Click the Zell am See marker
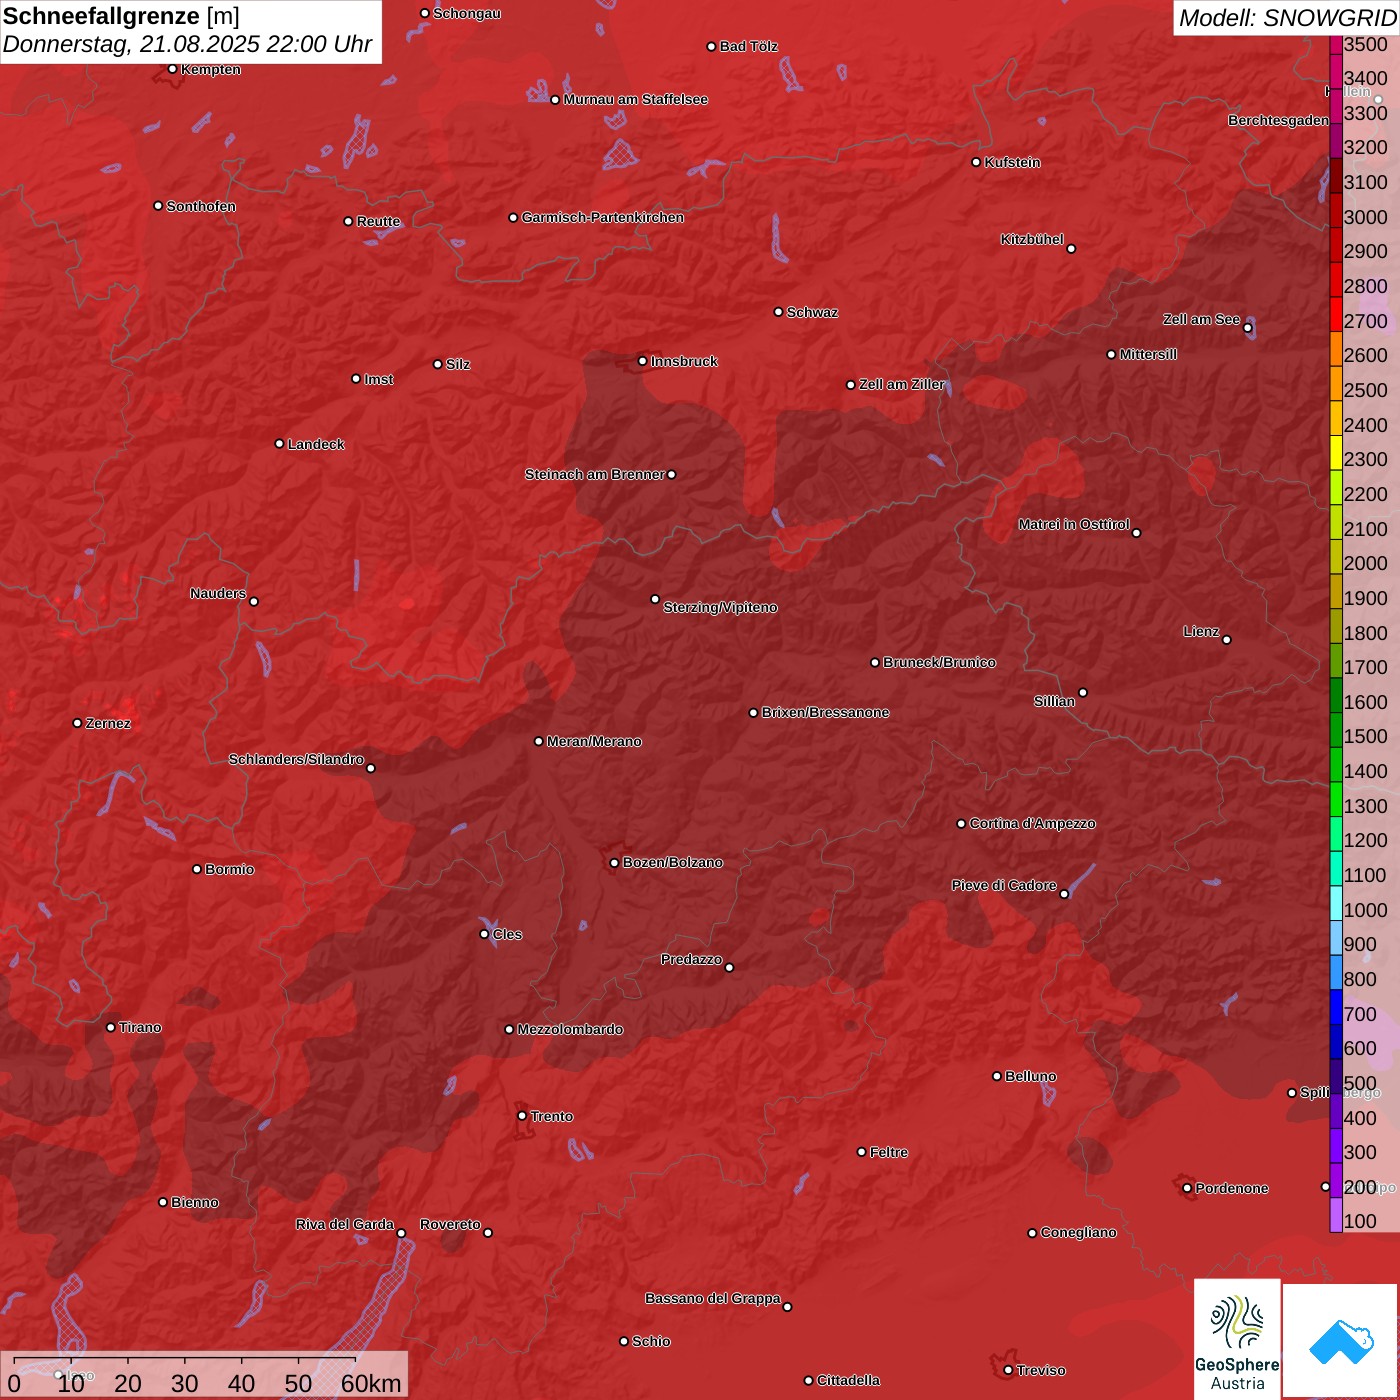1400x1400 pixels. click(1248, 328)
